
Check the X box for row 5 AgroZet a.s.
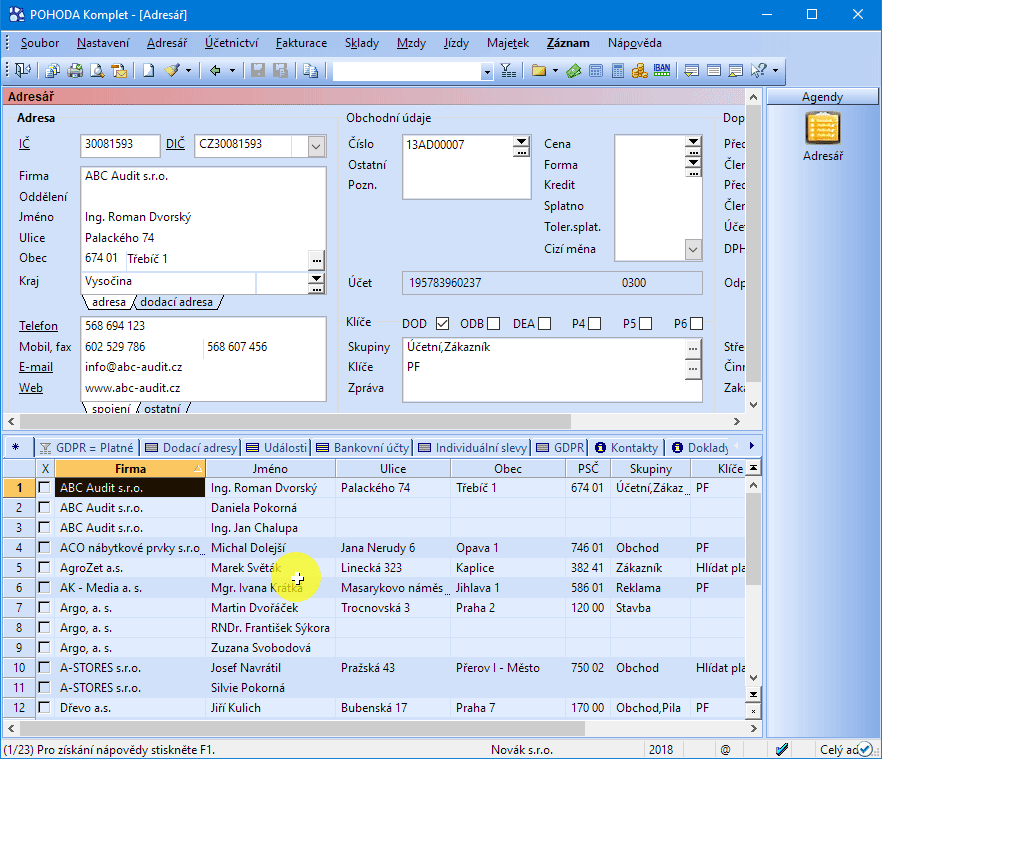(x=44, y=567)
